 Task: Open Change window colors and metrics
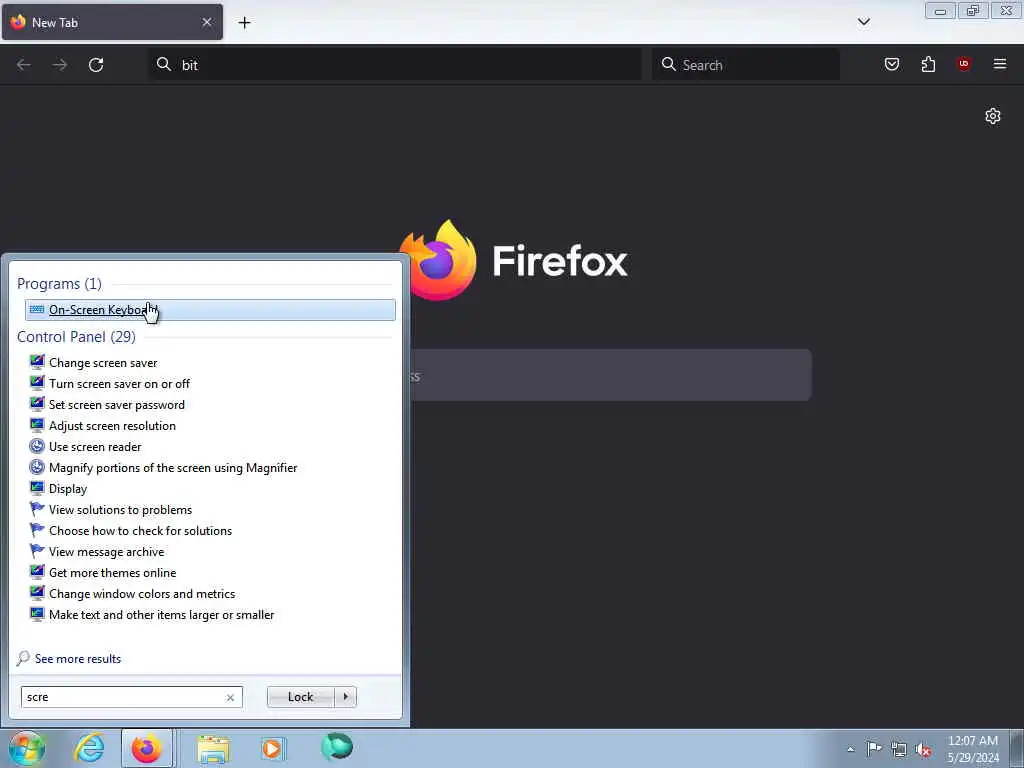point(142,594)
